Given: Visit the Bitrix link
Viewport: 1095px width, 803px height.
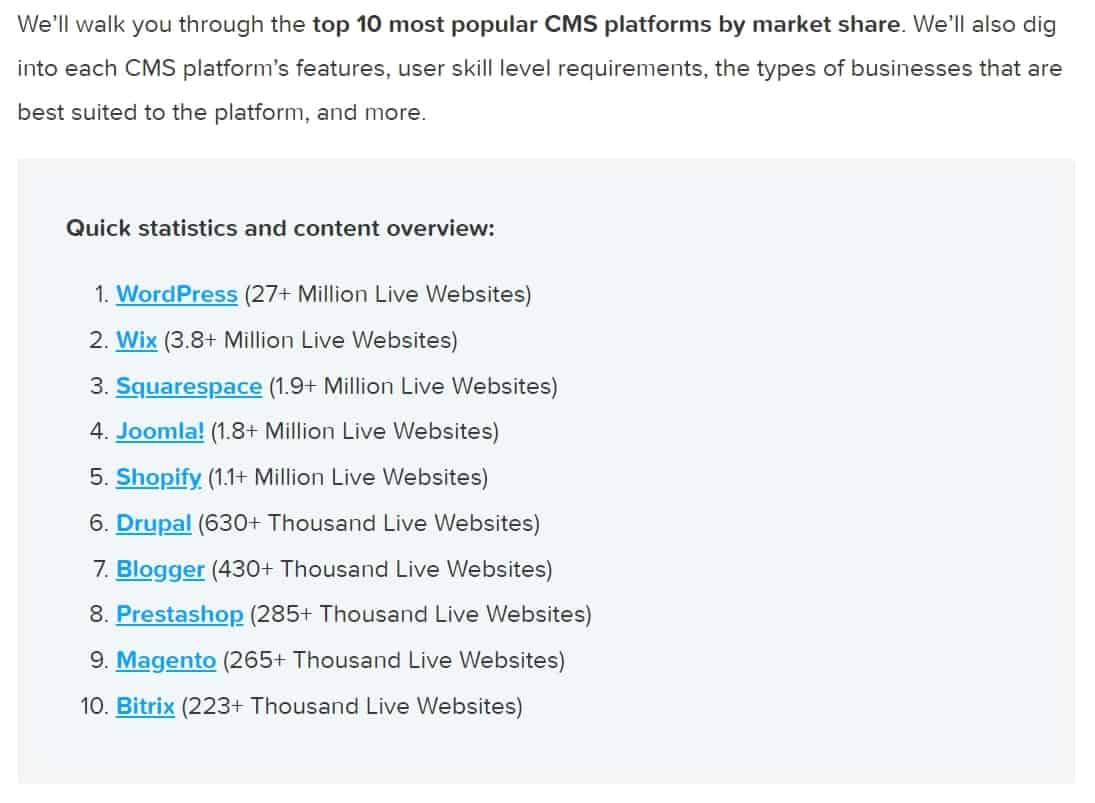Looking at the screenshot, I should pos(145,706).
